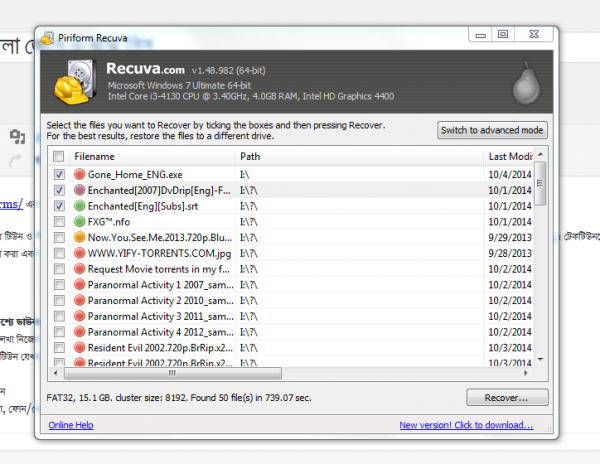The image size is (600, 464).
Task: Click the green status dot beside FXG™.nfo
Action: pyautogui.click(x=79, y=221)
